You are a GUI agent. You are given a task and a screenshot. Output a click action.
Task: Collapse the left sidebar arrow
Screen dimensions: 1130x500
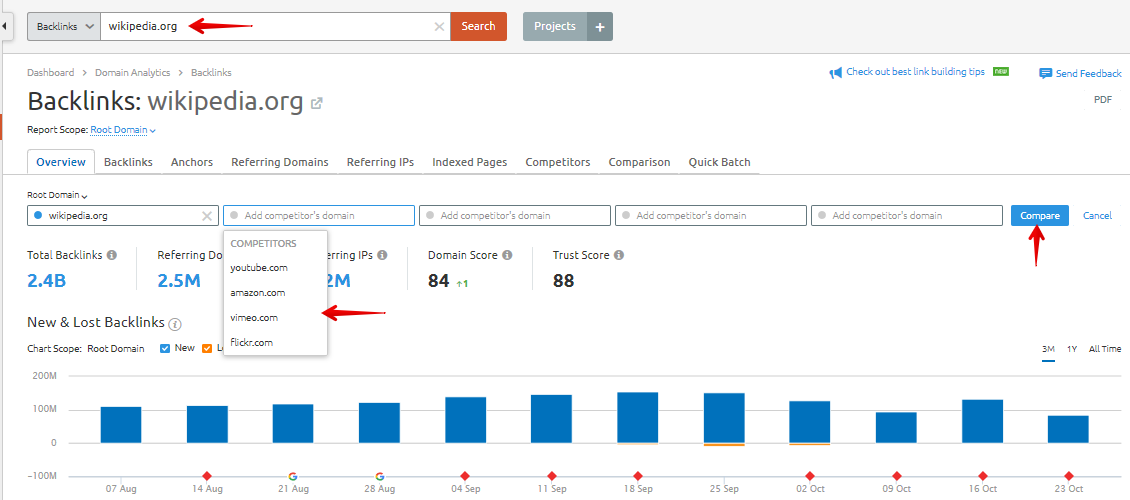pyautogui.click(x=5, y=26)
